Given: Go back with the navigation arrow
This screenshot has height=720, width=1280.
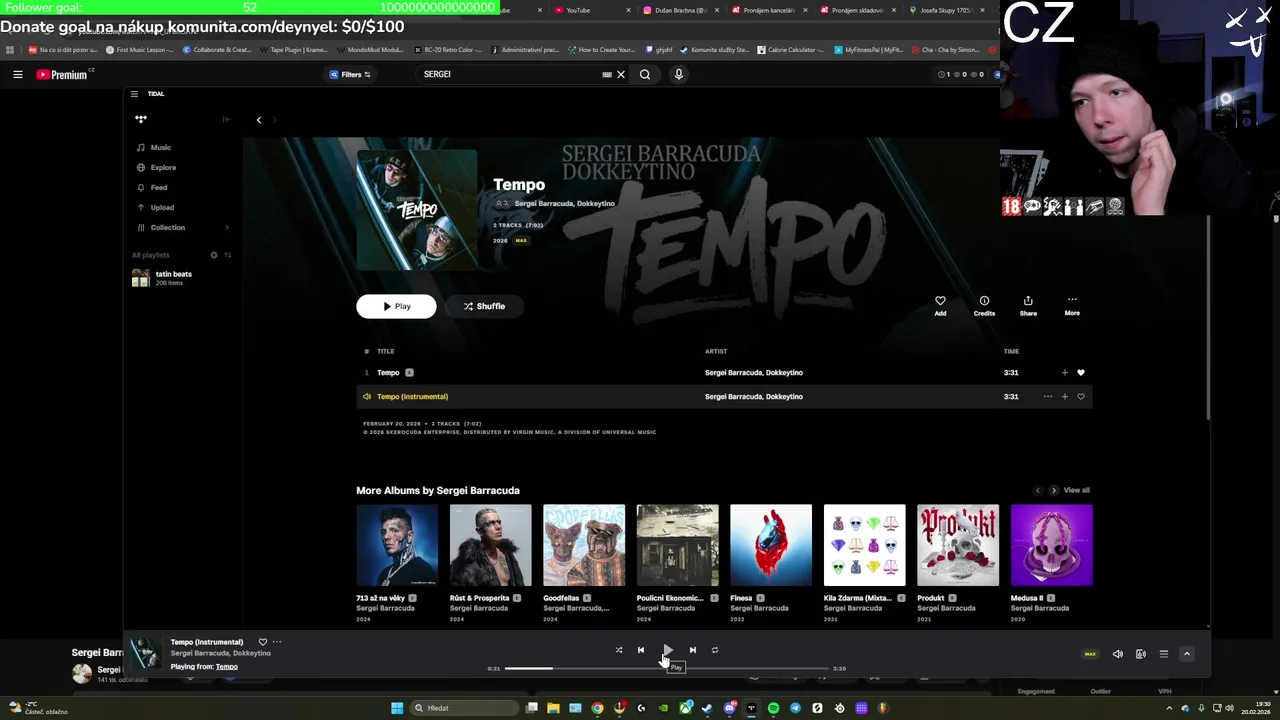Looking at the screenshot, I should pos(258,120).
